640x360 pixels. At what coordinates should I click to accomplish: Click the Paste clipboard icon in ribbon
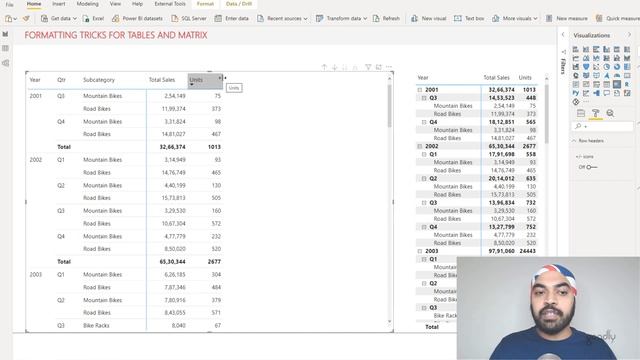click(9, 18)
